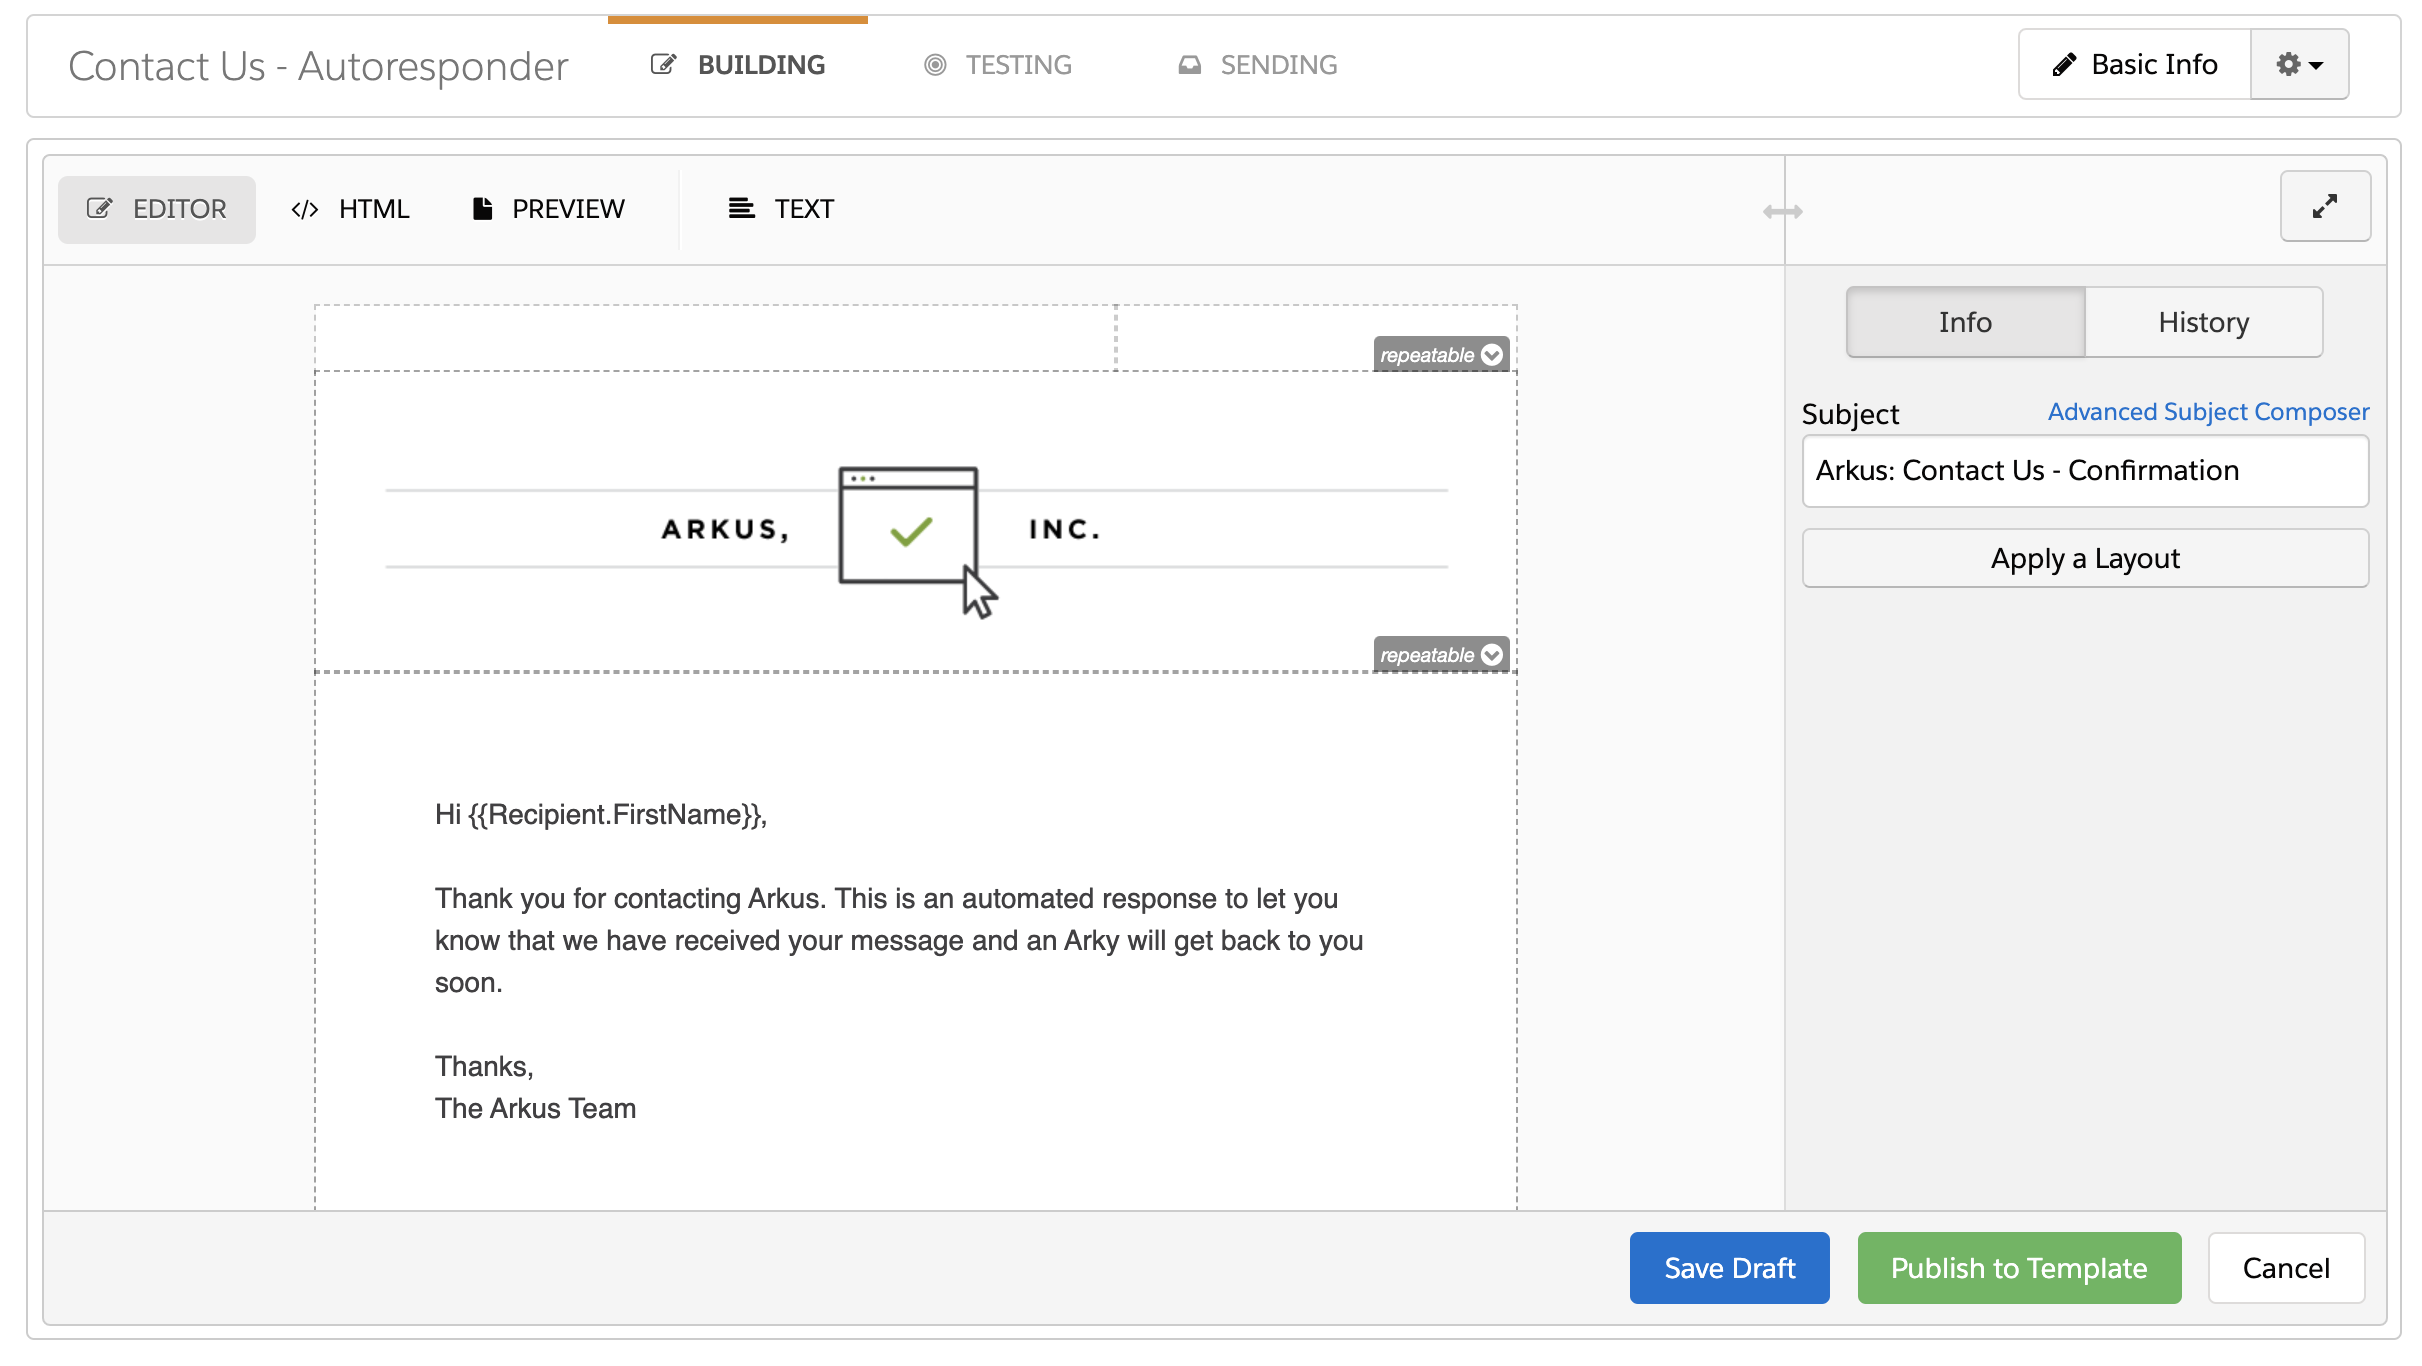Open the Advanced Subject Composer link
Viewport: 2422px width, 1366px height.
pos(2208,412)
